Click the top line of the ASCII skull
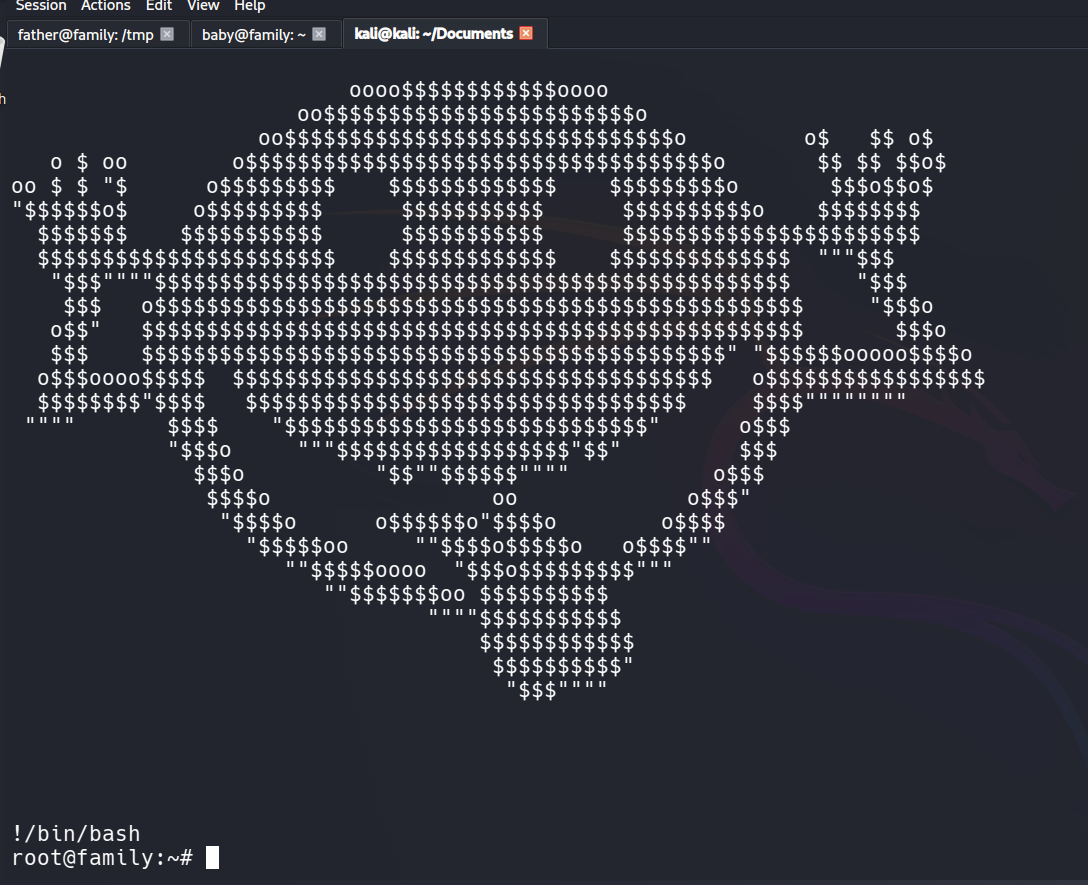The width and height of the screenshot is (1088, 885). [x=478, y=91]
